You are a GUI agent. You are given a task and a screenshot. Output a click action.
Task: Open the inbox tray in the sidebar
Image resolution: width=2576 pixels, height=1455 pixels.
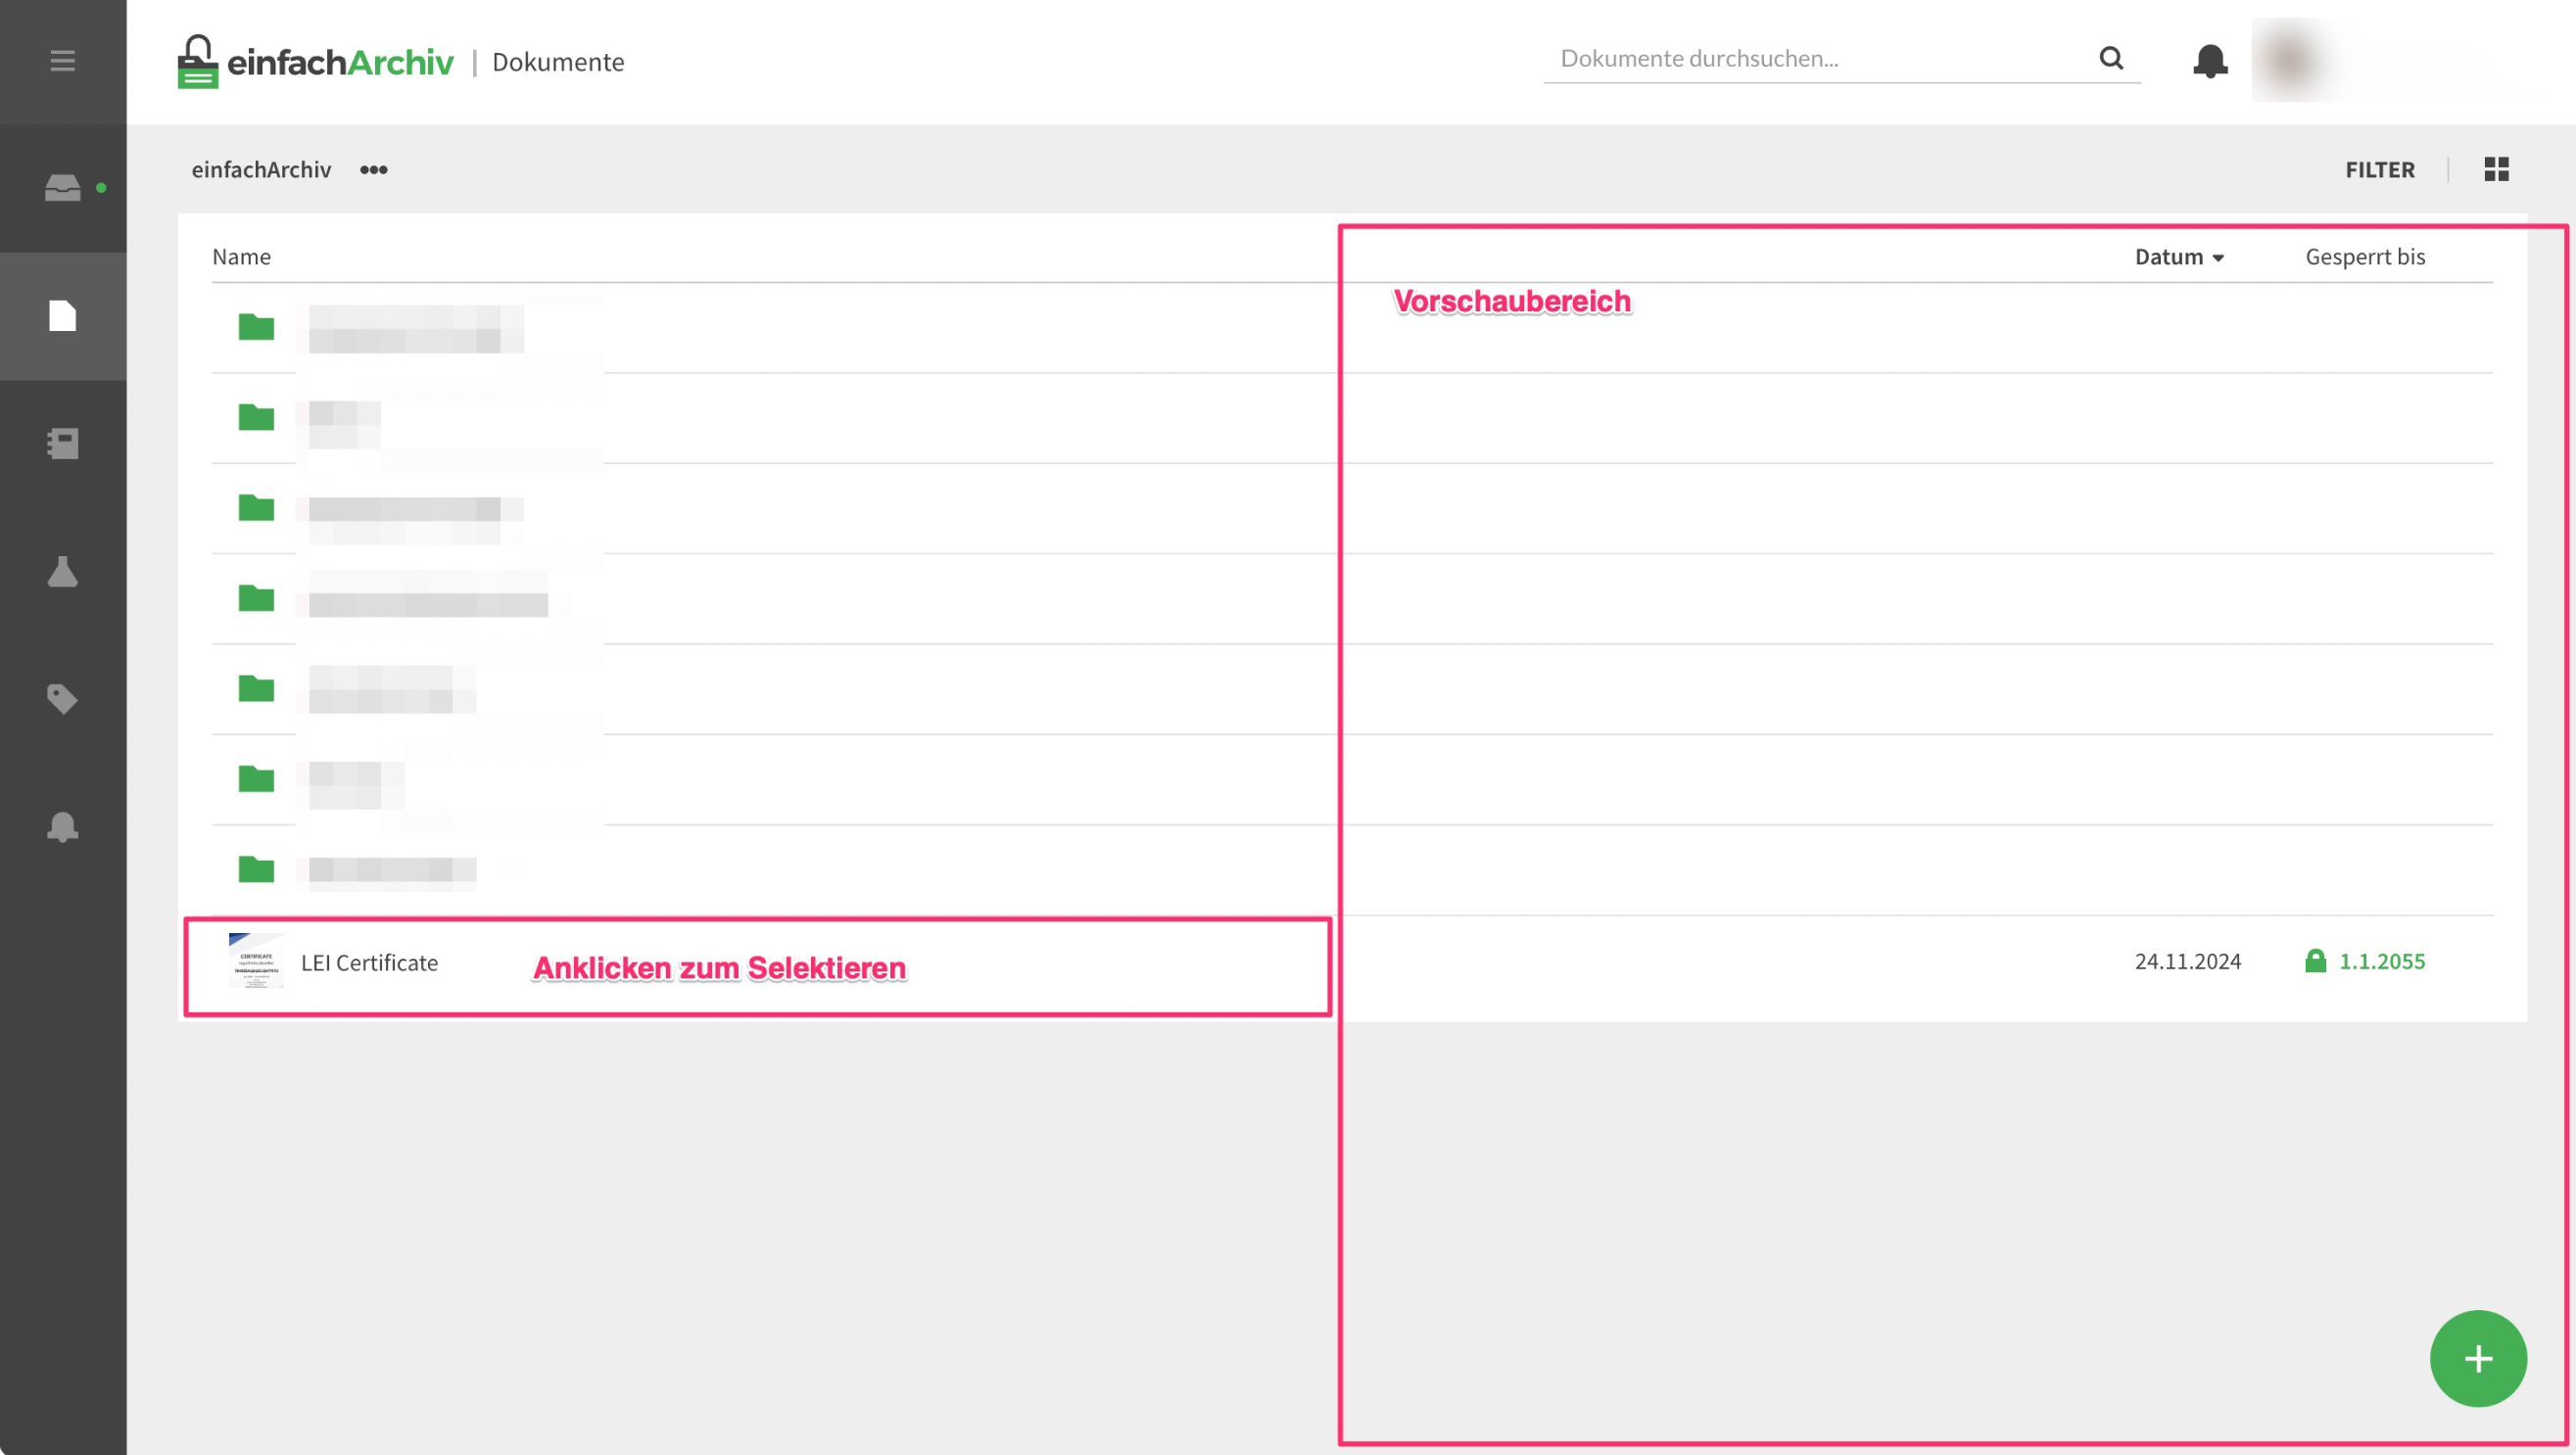pos(62,188)
